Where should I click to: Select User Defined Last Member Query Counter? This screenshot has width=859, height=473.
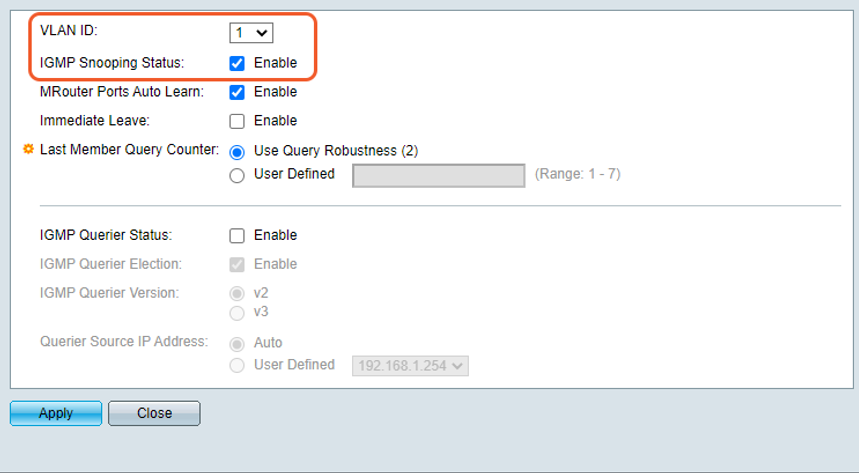click(237, 175)
